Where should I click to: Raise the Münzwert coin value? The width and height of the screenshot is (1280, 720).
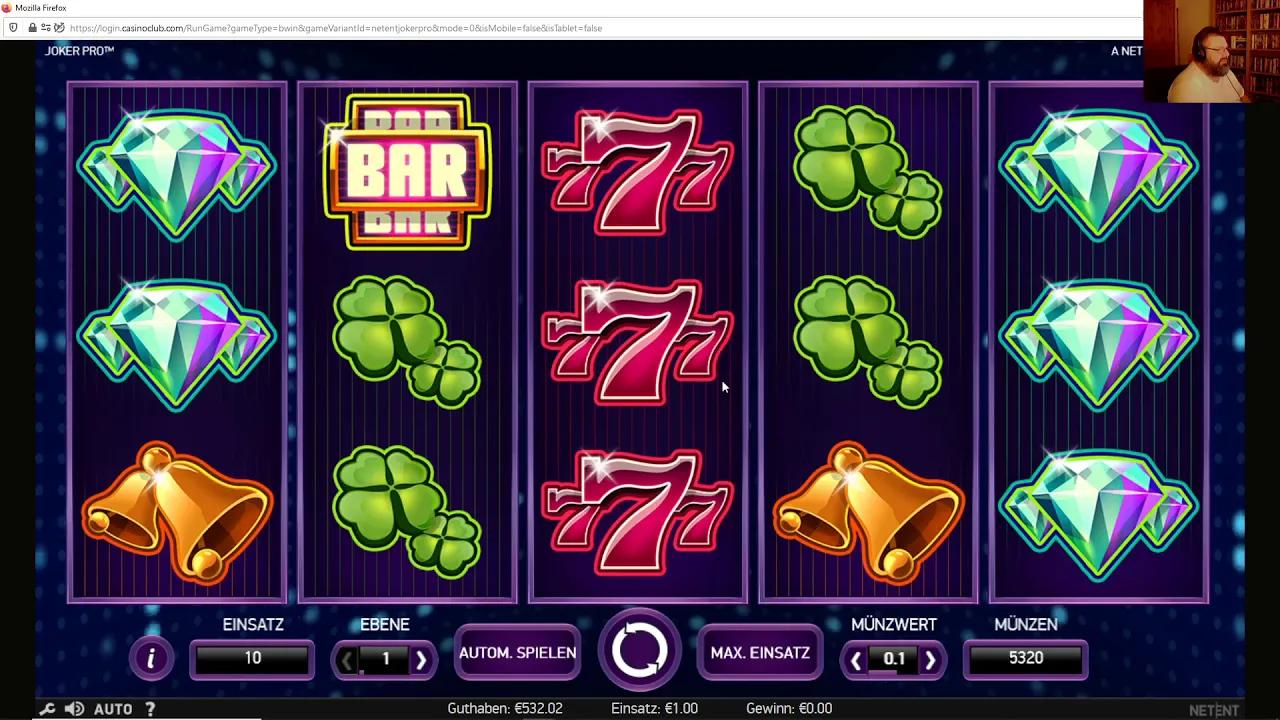pos(930,660)
